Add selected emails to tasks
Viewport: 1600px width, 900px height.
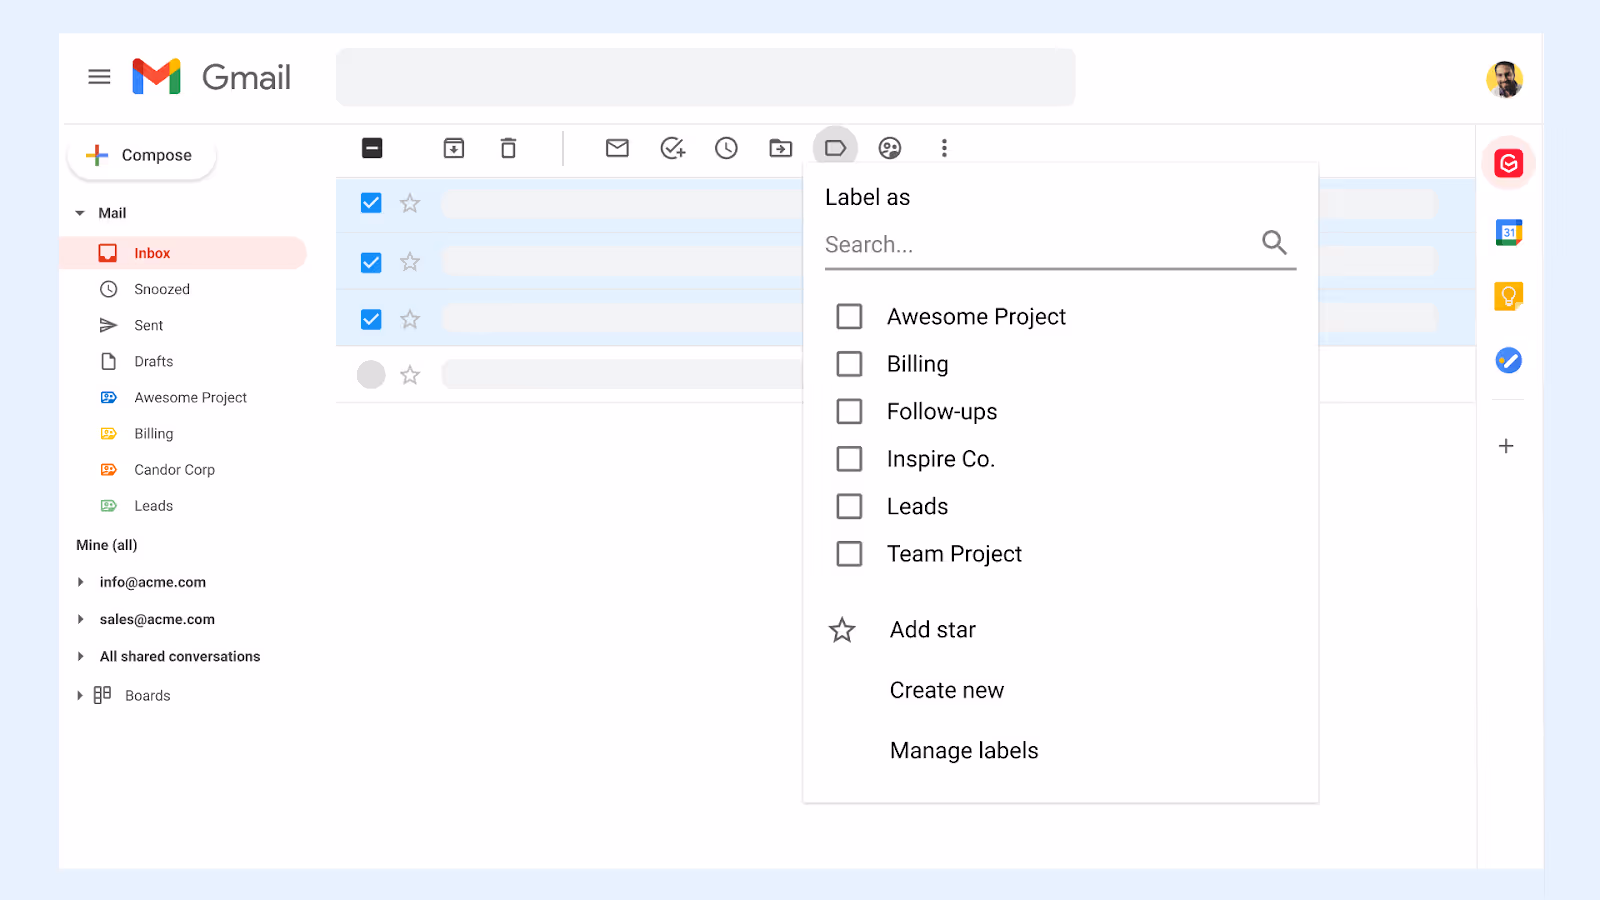click(x=673, y=148)
